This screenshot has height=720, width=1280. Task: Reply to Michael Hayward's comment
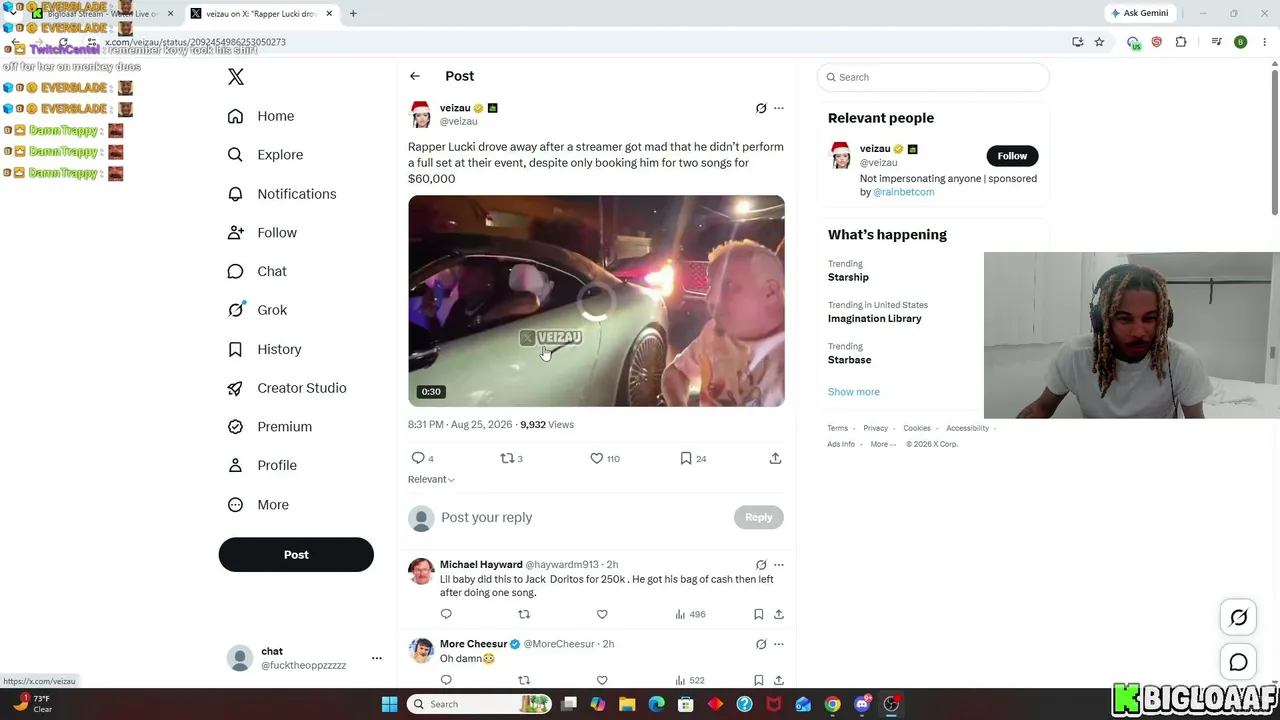446,614
